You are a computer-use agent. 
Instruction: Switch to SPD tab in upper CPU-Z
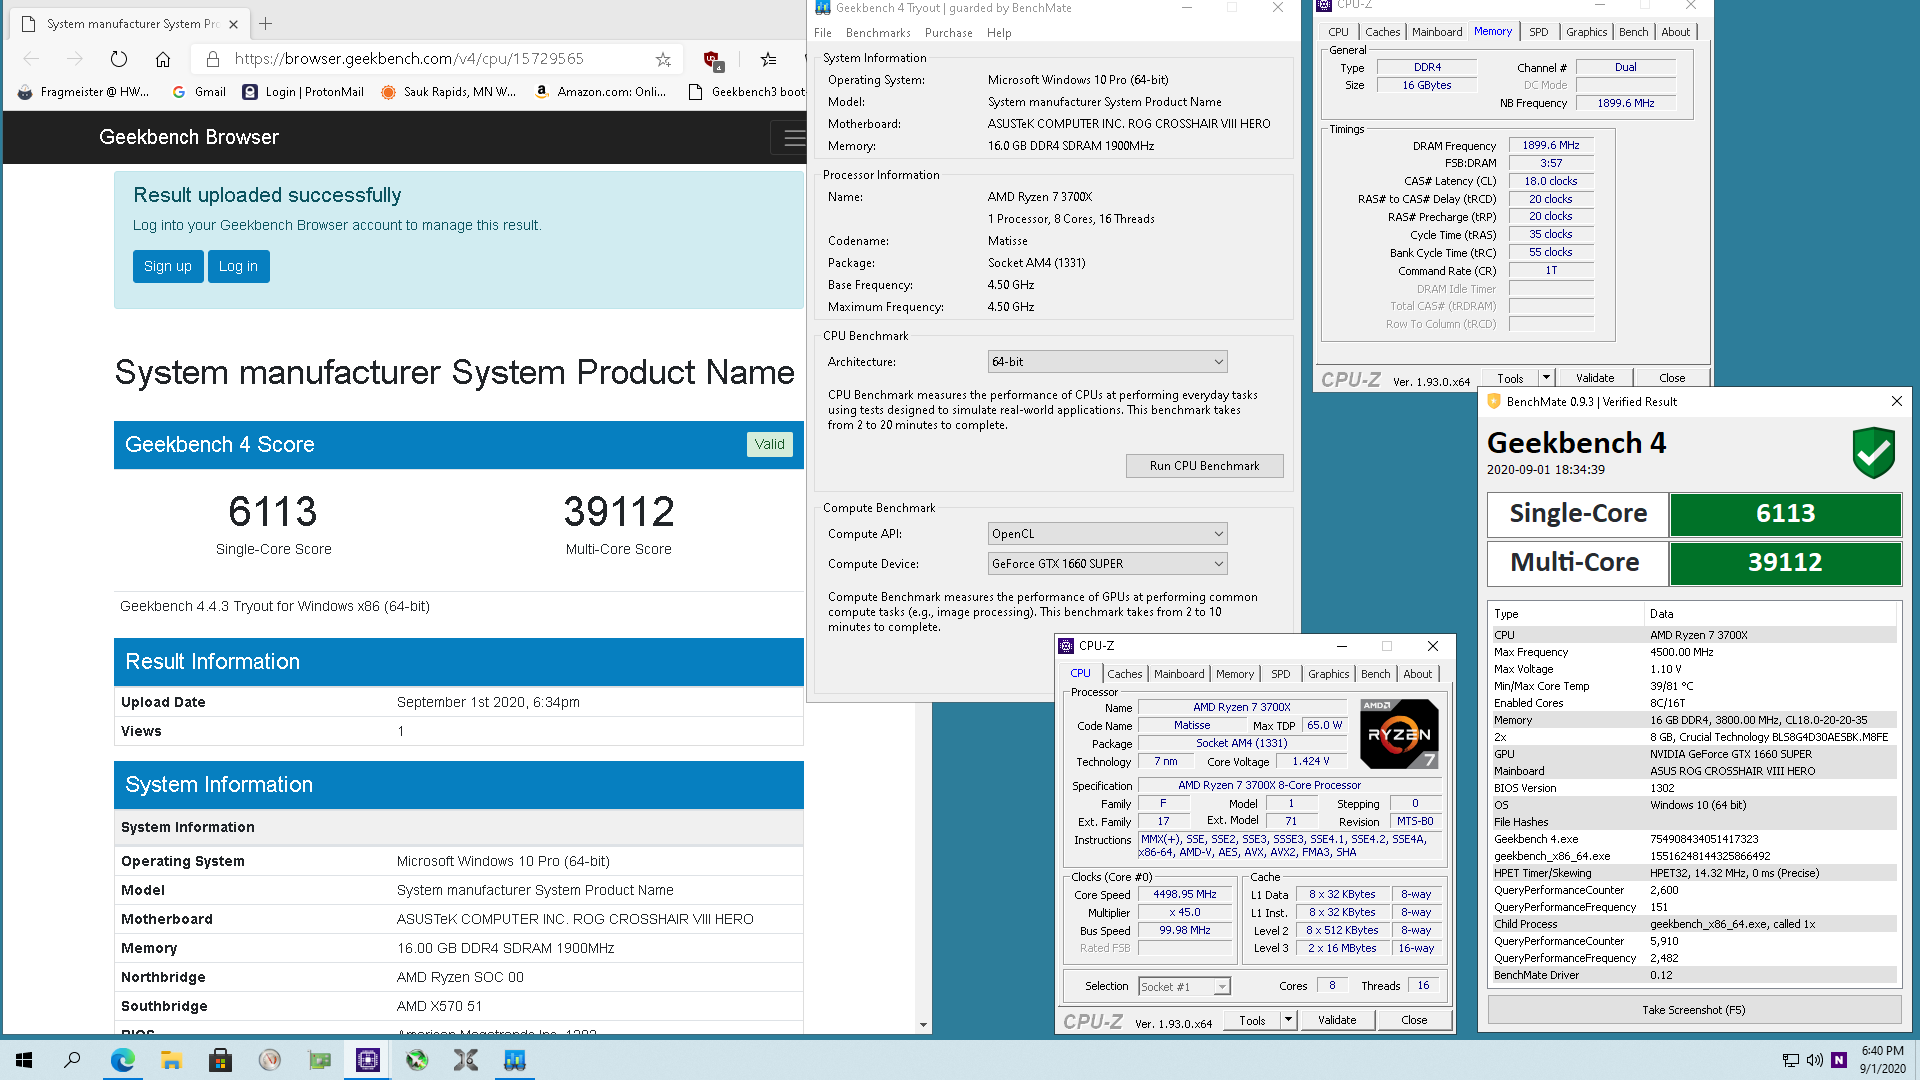tap(1538, 32)
